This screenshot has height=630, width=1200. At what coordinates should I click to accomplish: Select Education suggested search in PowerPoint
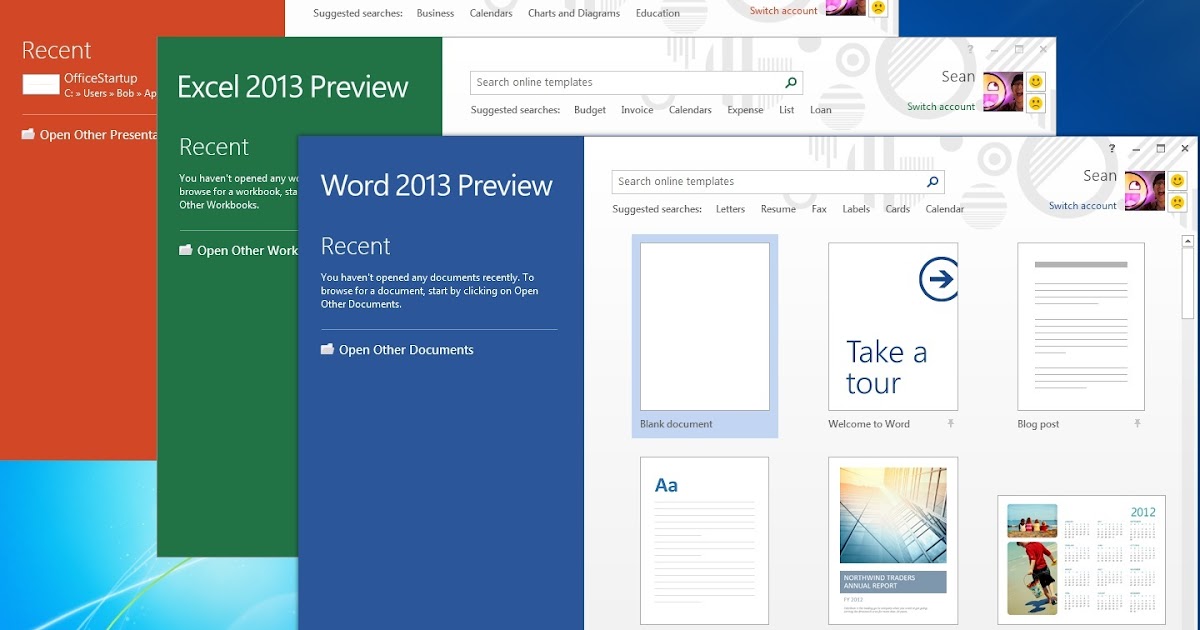coord(658,13)
